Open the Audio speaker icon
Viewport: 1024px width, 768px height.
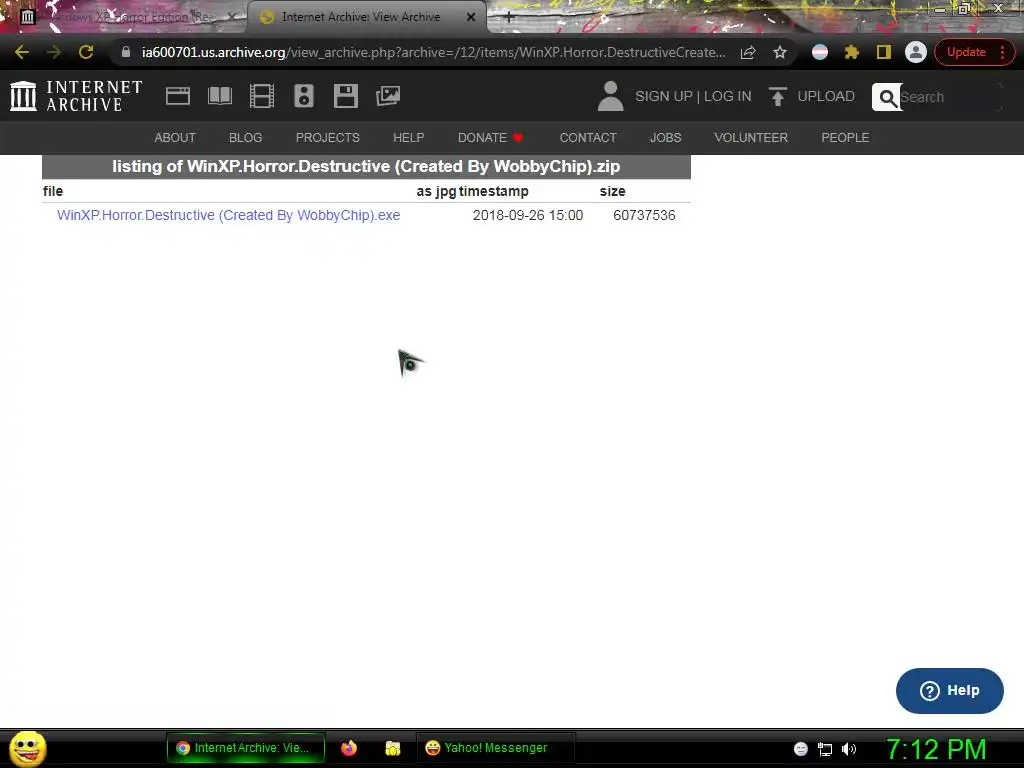[304, 96]
